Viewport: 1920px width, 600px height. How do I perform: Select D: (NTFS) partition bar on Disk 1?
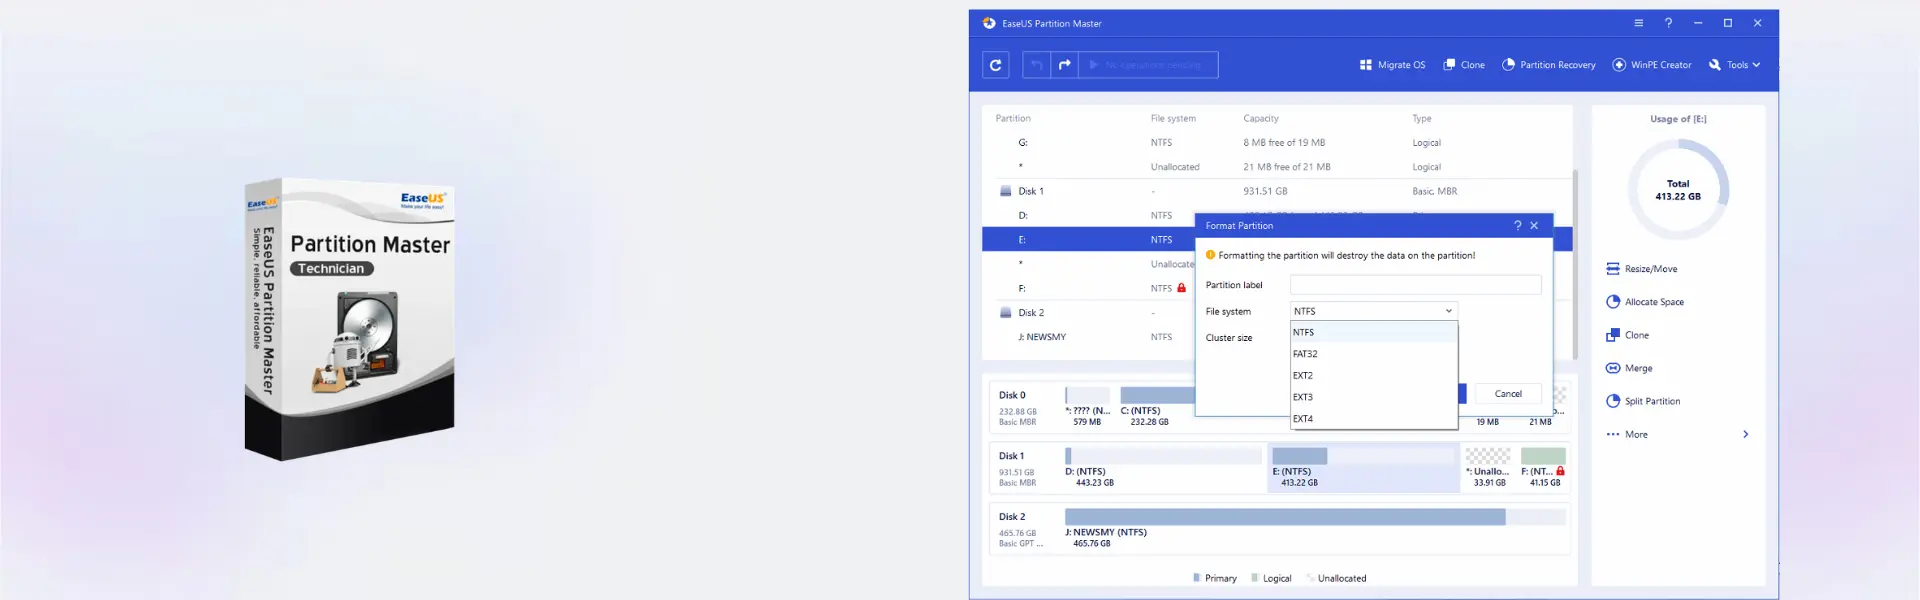[1163, 468]
